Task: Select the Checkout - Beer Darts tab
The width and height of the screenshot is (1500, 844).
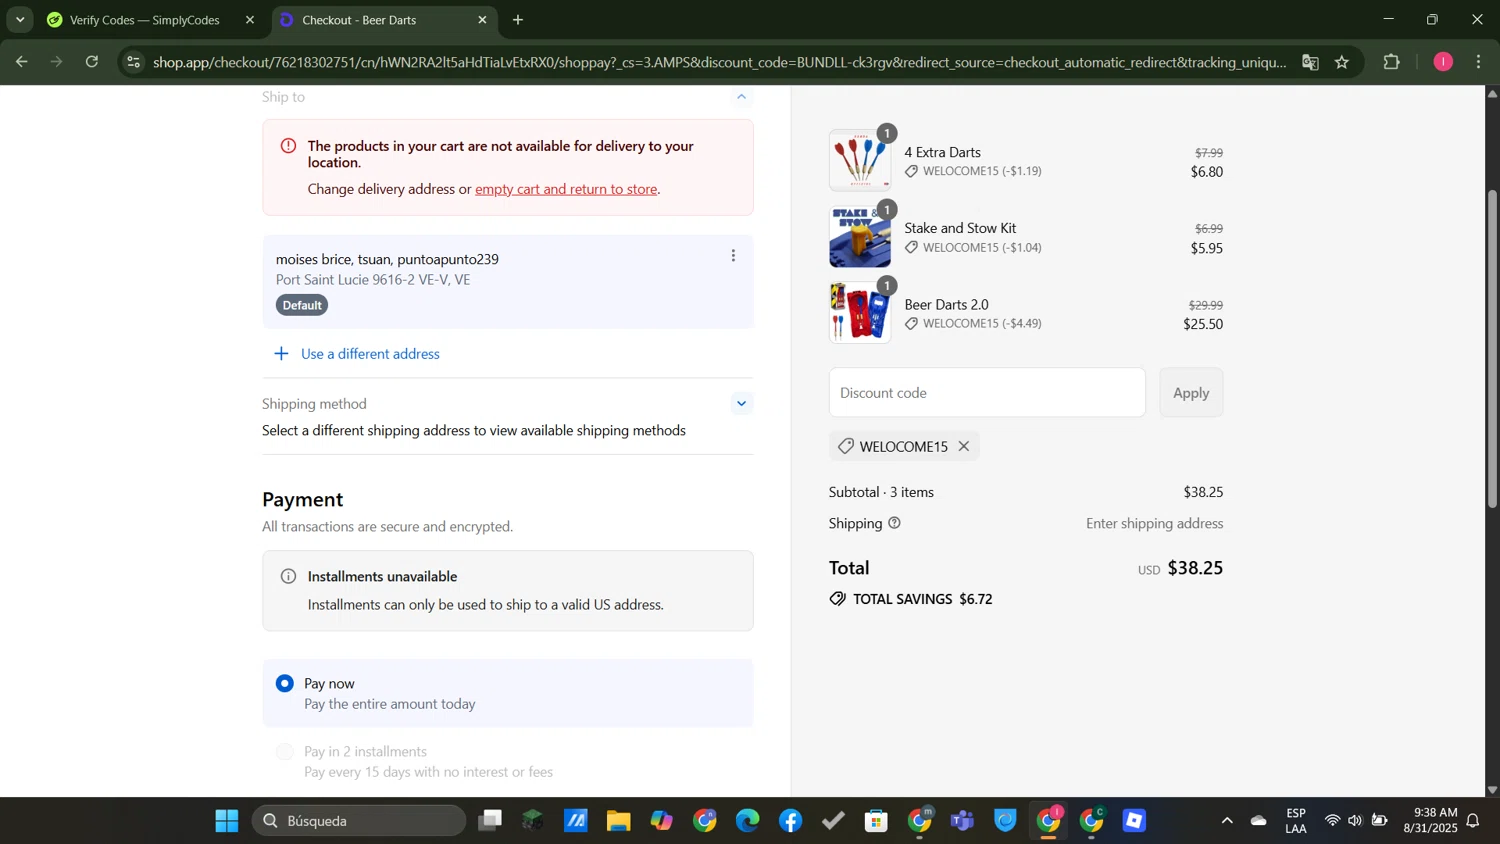Action: pos(384,20)
